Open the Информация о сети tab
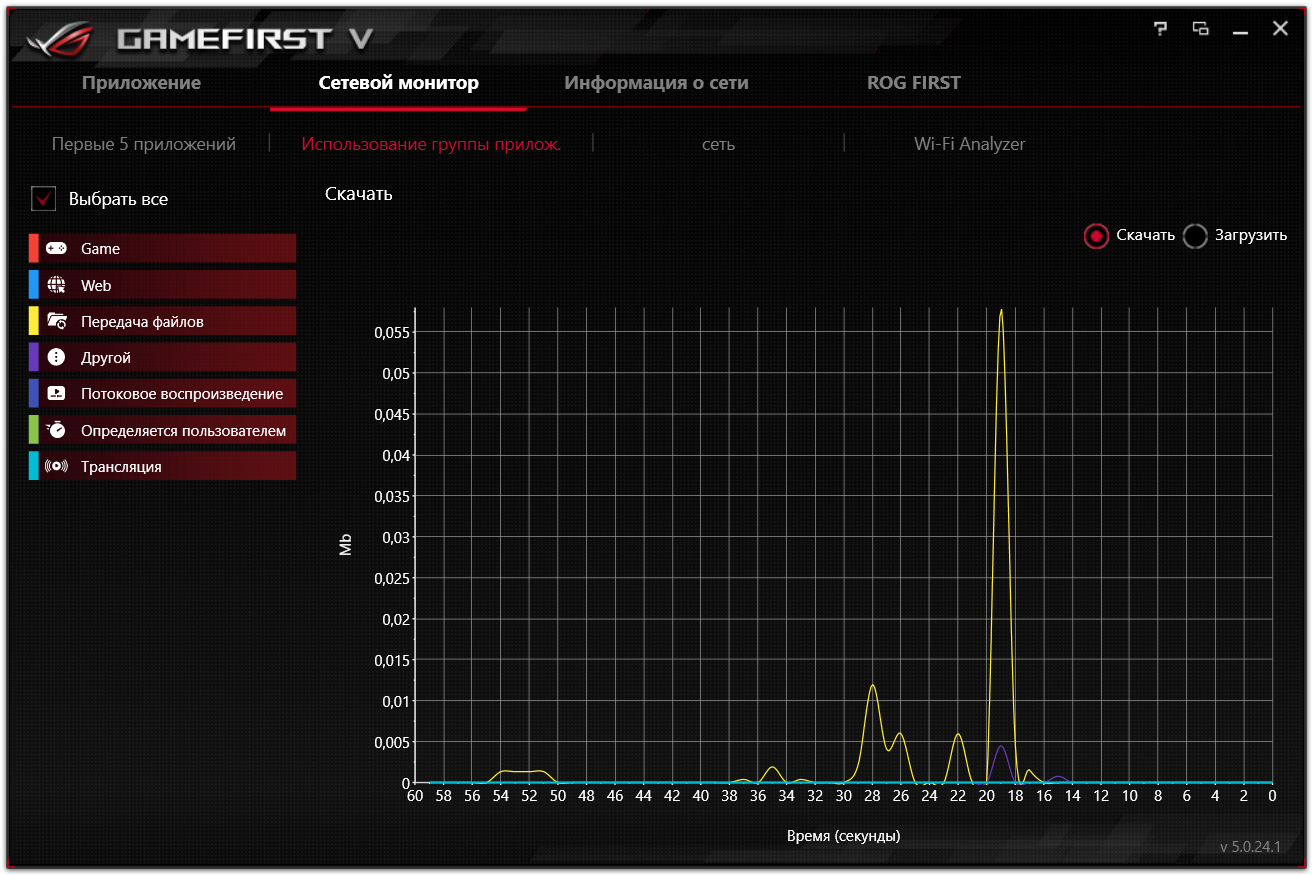The width and height of the screenshot is (1313, 875). click(656, 83)
